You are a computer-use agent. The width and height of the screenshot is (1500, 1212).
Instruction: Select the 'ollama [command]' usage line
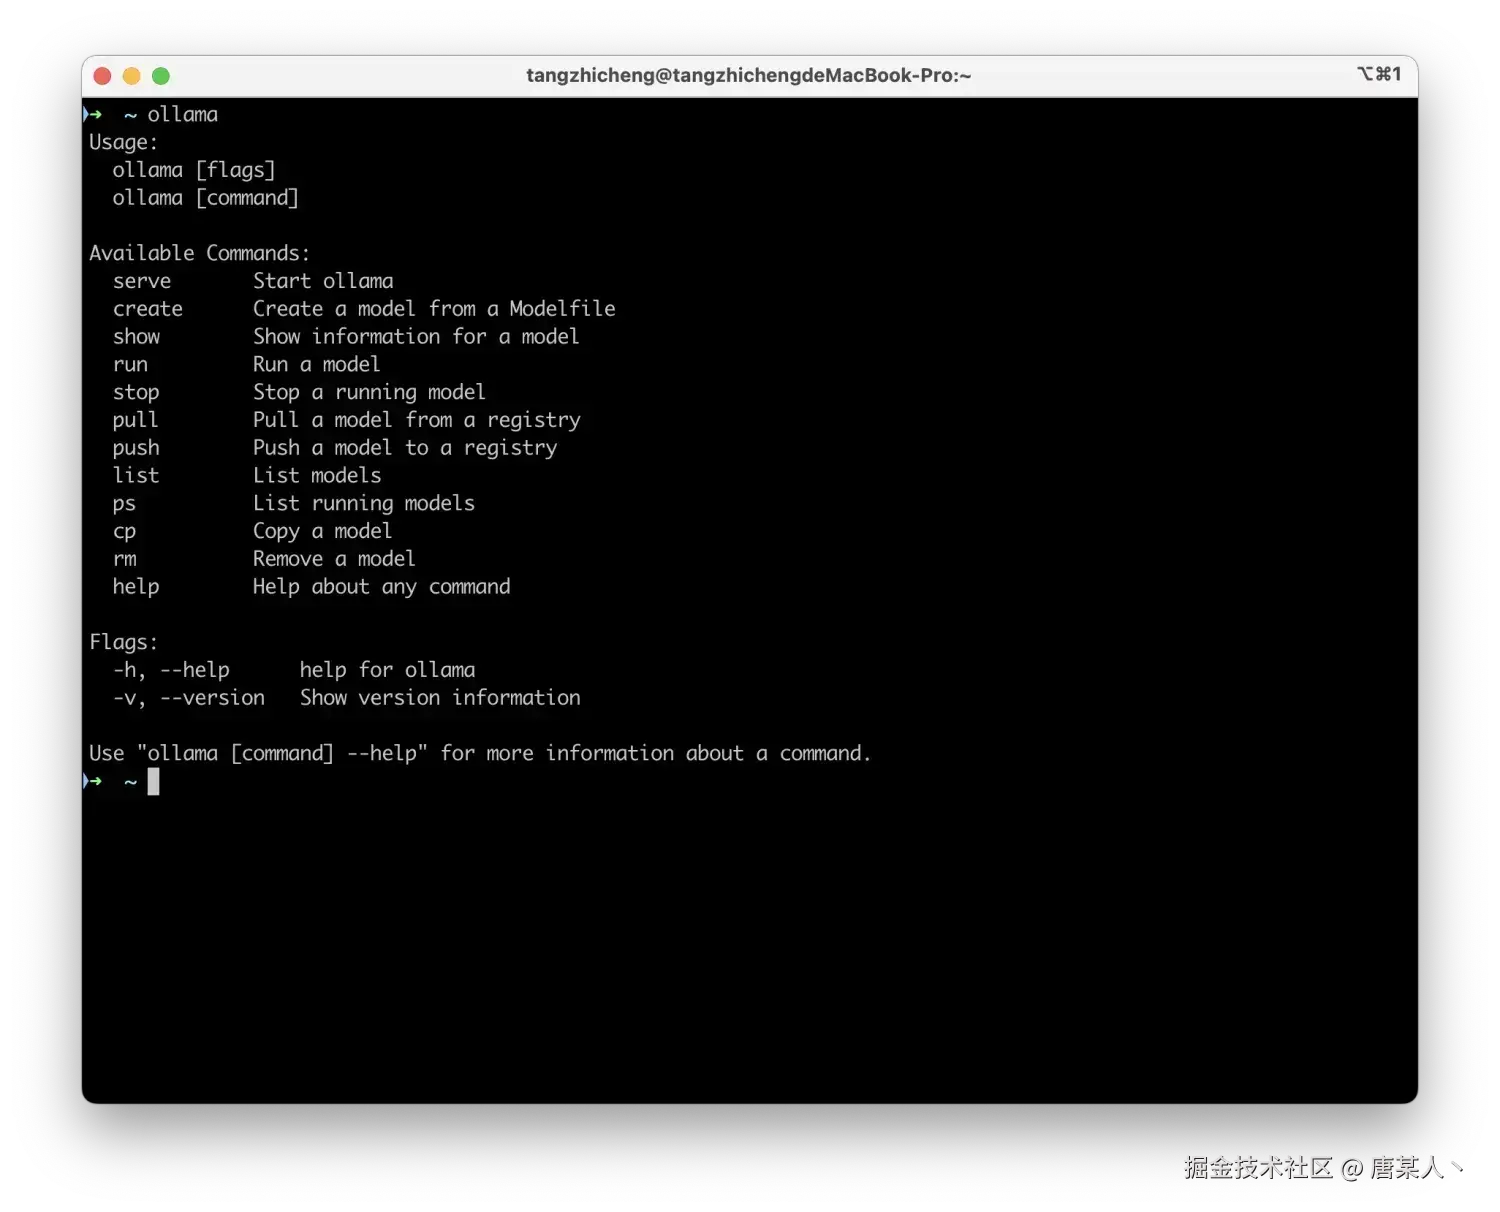(x=205, y=198)
